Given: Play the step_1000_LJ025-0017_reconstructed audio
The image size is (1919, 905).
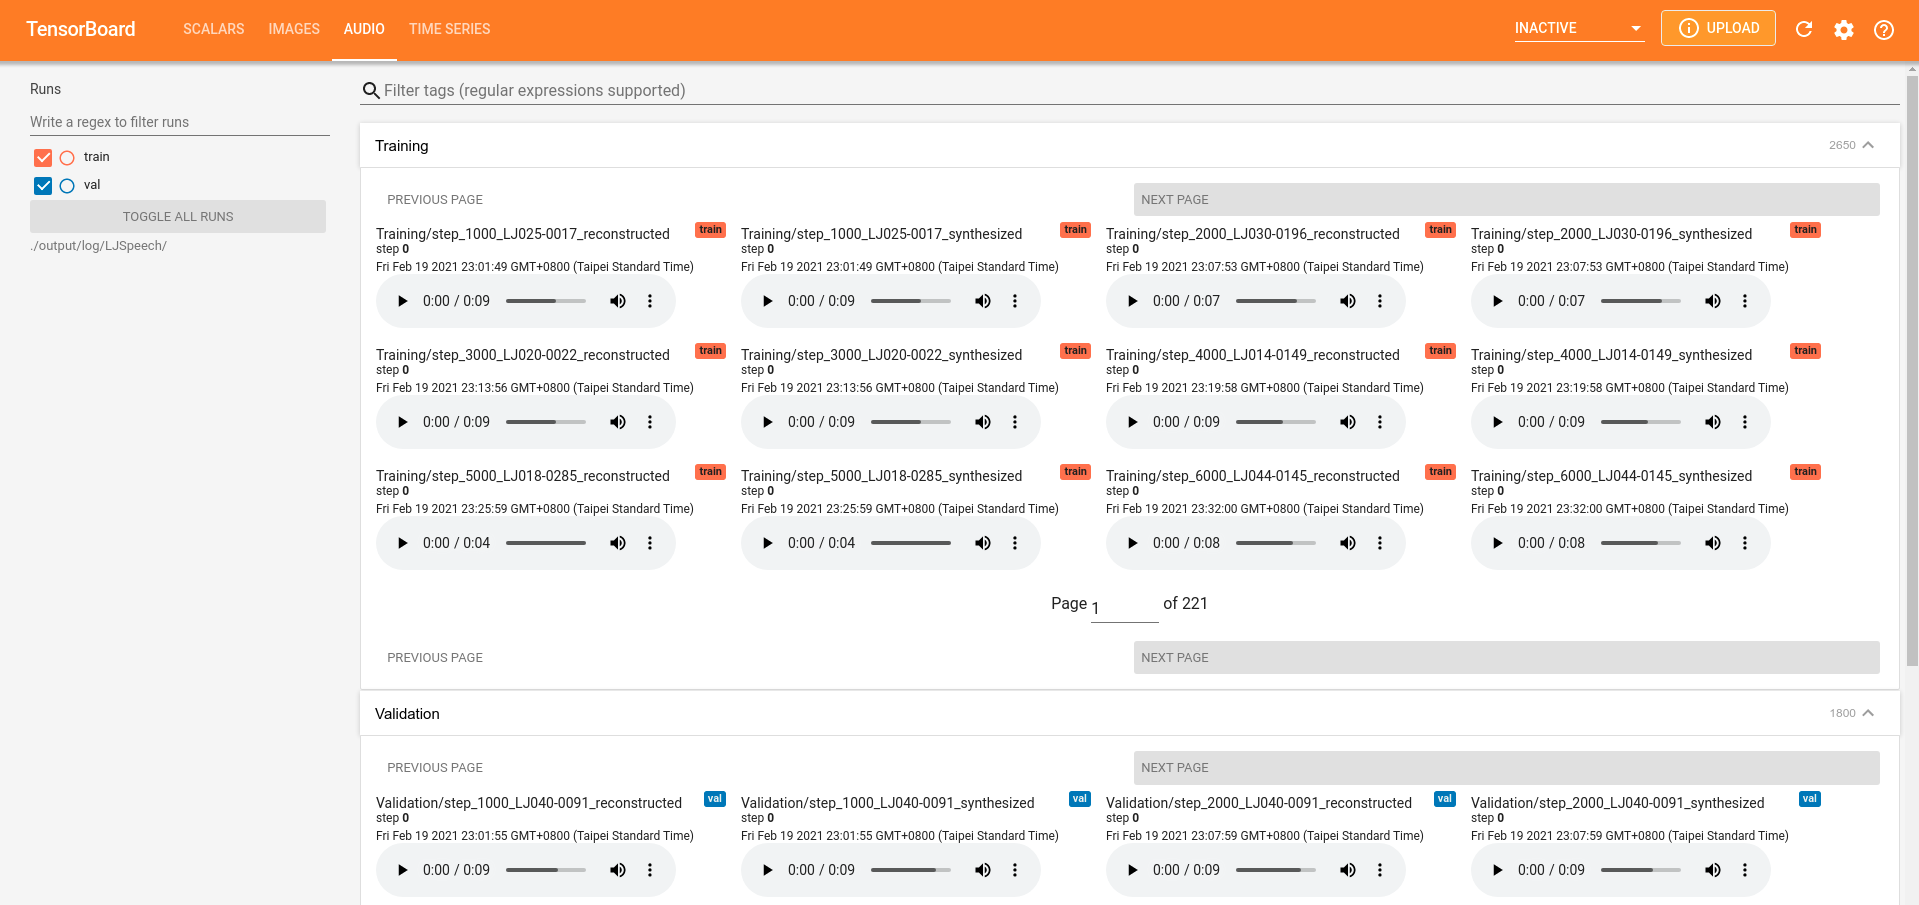Looking at the screenshot, I should pos(402,300).
